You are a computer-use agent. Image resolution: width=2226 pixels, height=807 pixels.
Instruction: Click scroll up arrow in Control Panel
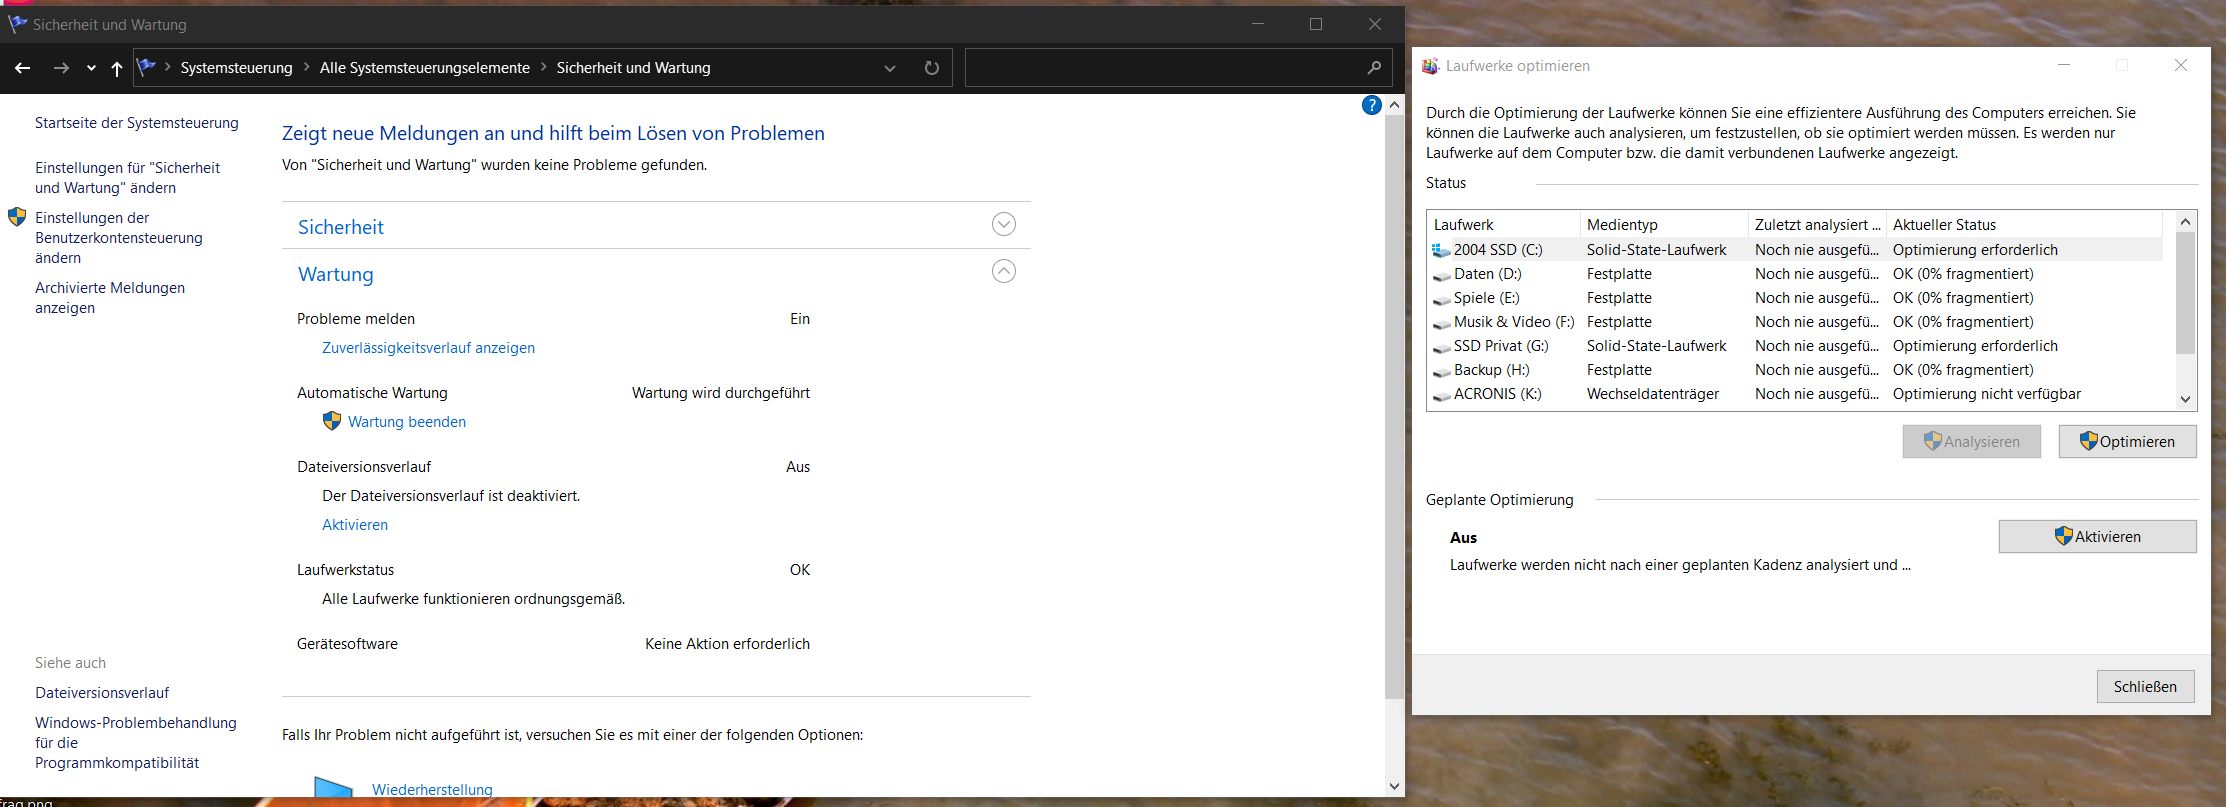(1394, 104)
